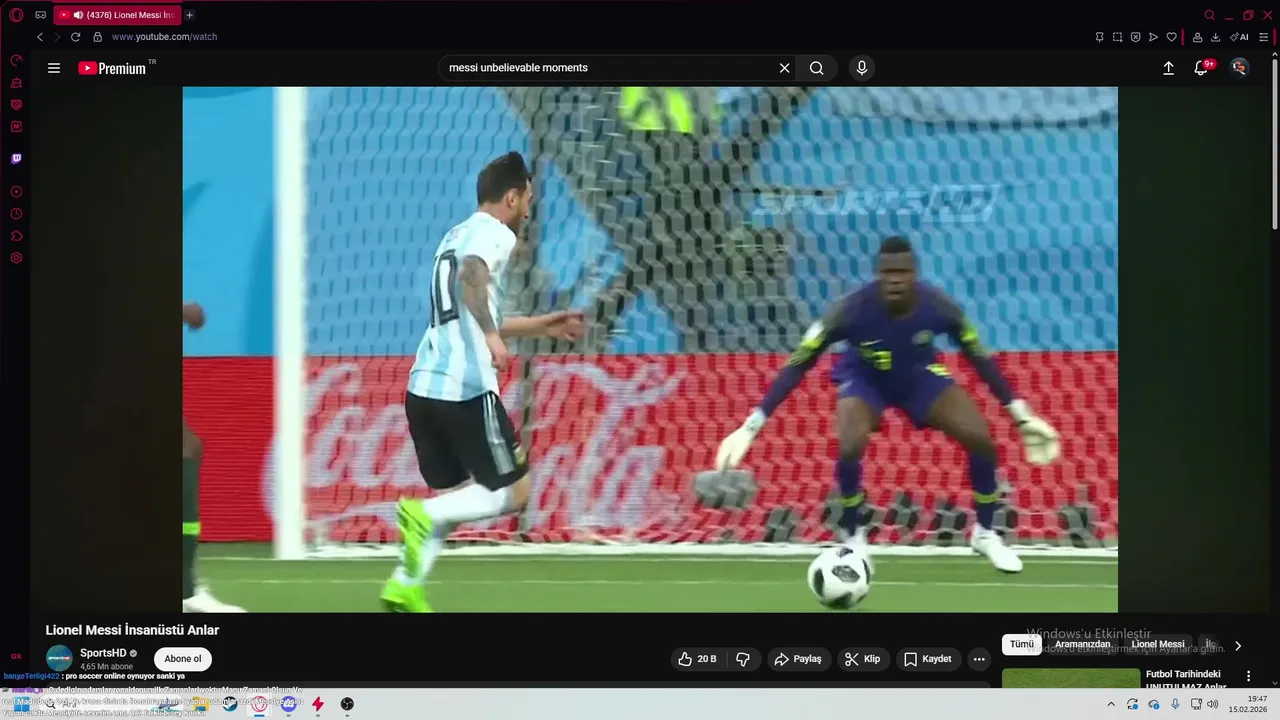This screenshot has width=1280, height=720.
Task: Open browser search tabs magnifier
Action: click(1210, 15)
